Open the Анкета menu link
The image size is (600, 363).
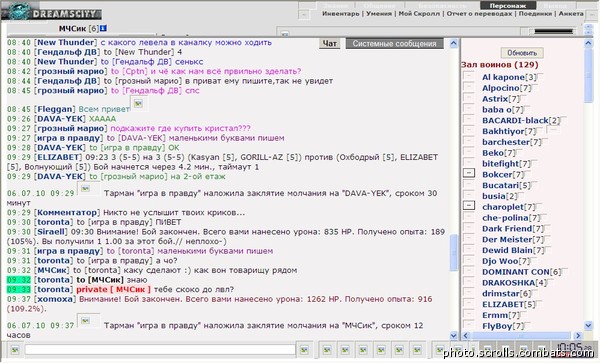pos(571,14)
